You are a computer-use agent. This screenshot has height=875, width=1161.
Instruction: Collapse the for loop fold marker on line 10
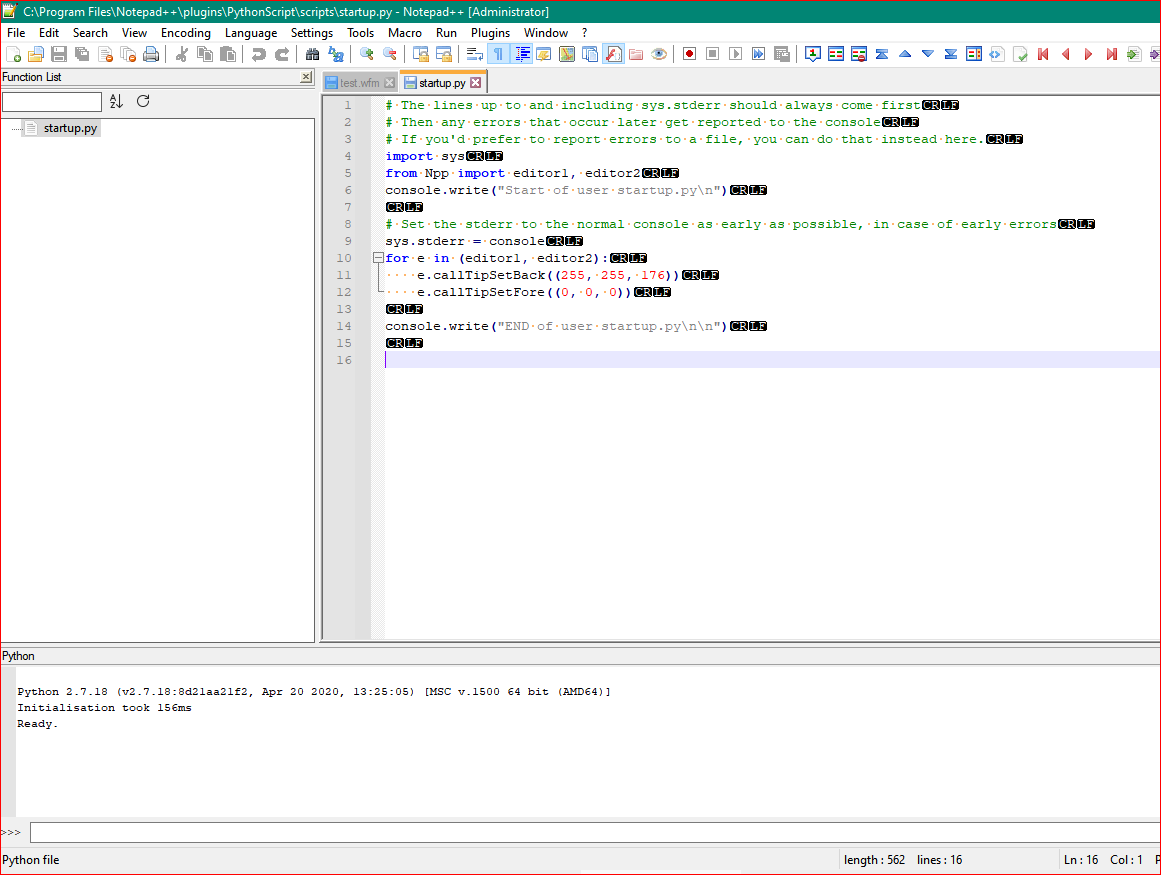point(377,258)
